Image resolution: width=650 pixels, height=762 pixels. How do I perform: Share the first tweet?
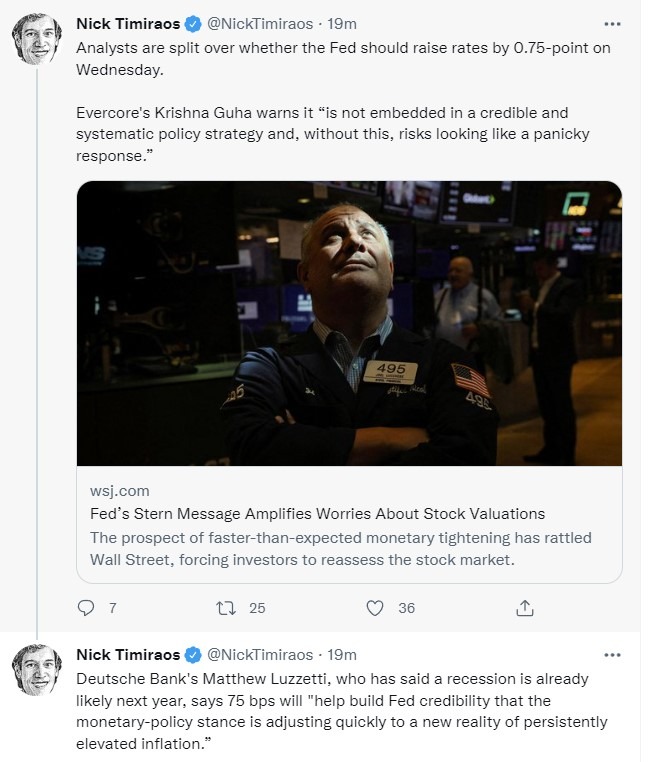click(x=524, y=607)
